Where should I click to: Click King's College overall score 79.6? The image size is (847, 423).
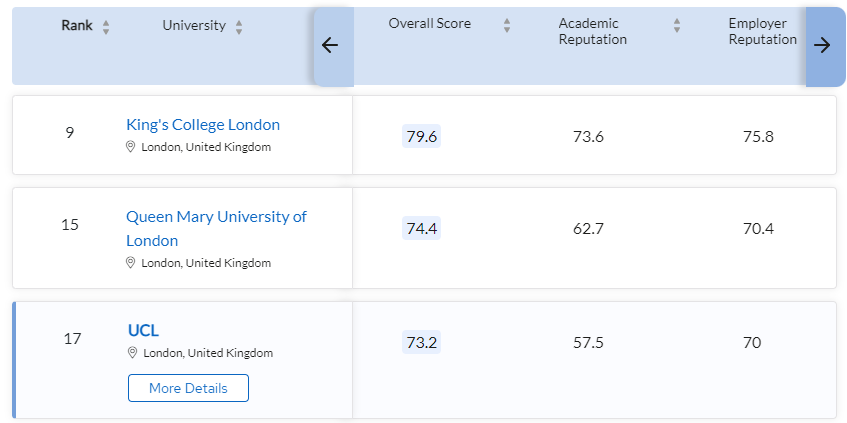(x=421, y=137)
